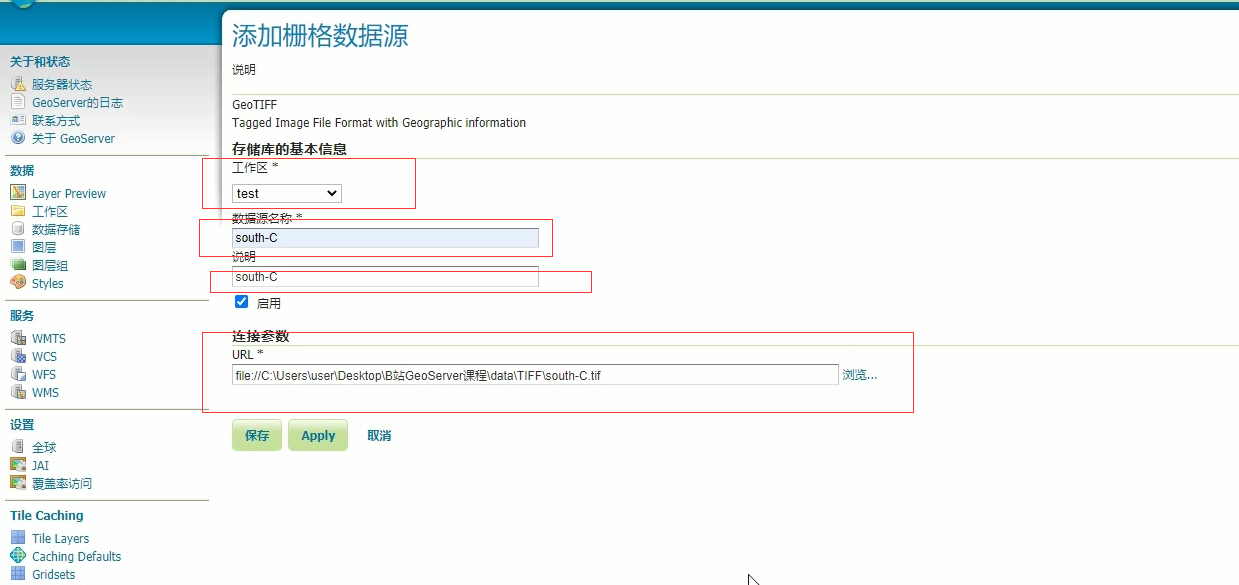Open the Caching Defaults page
The width and height of the screenshot is (1239, 585).
tap(76, 557)
